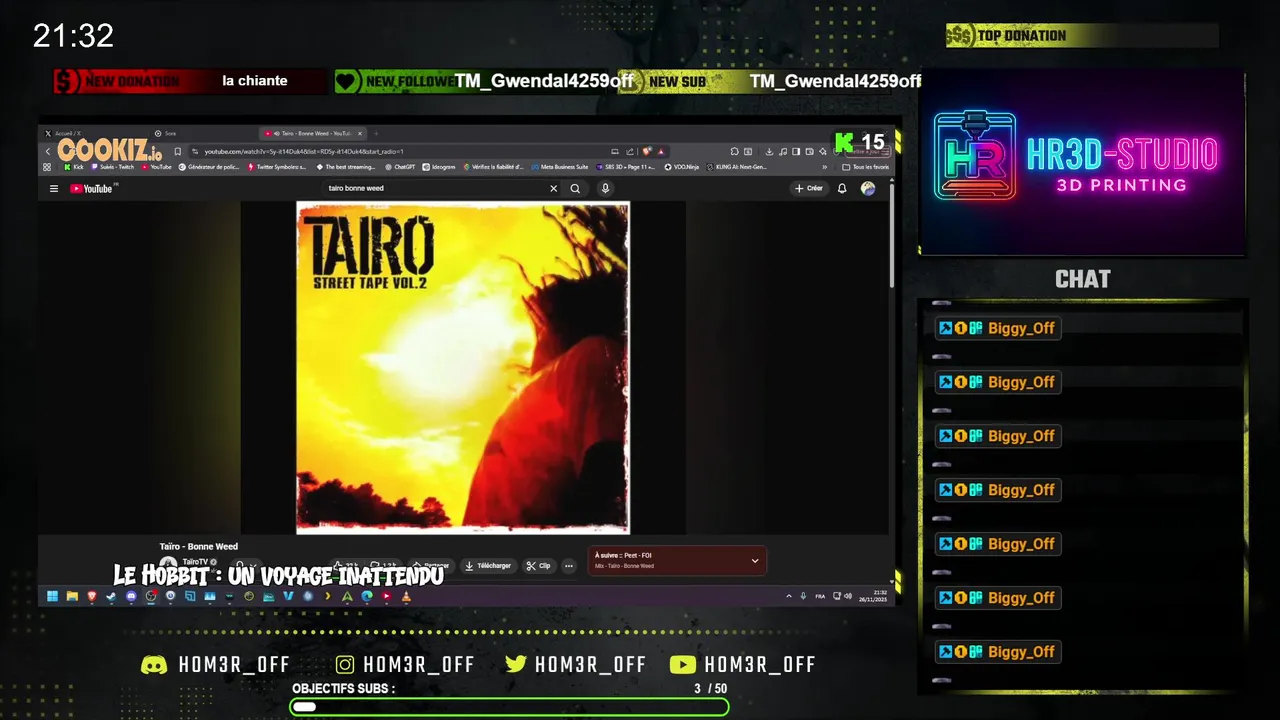Close the Taïro - Bonne Weed tab
The image size is (1280, 720).
coord(360,133)
